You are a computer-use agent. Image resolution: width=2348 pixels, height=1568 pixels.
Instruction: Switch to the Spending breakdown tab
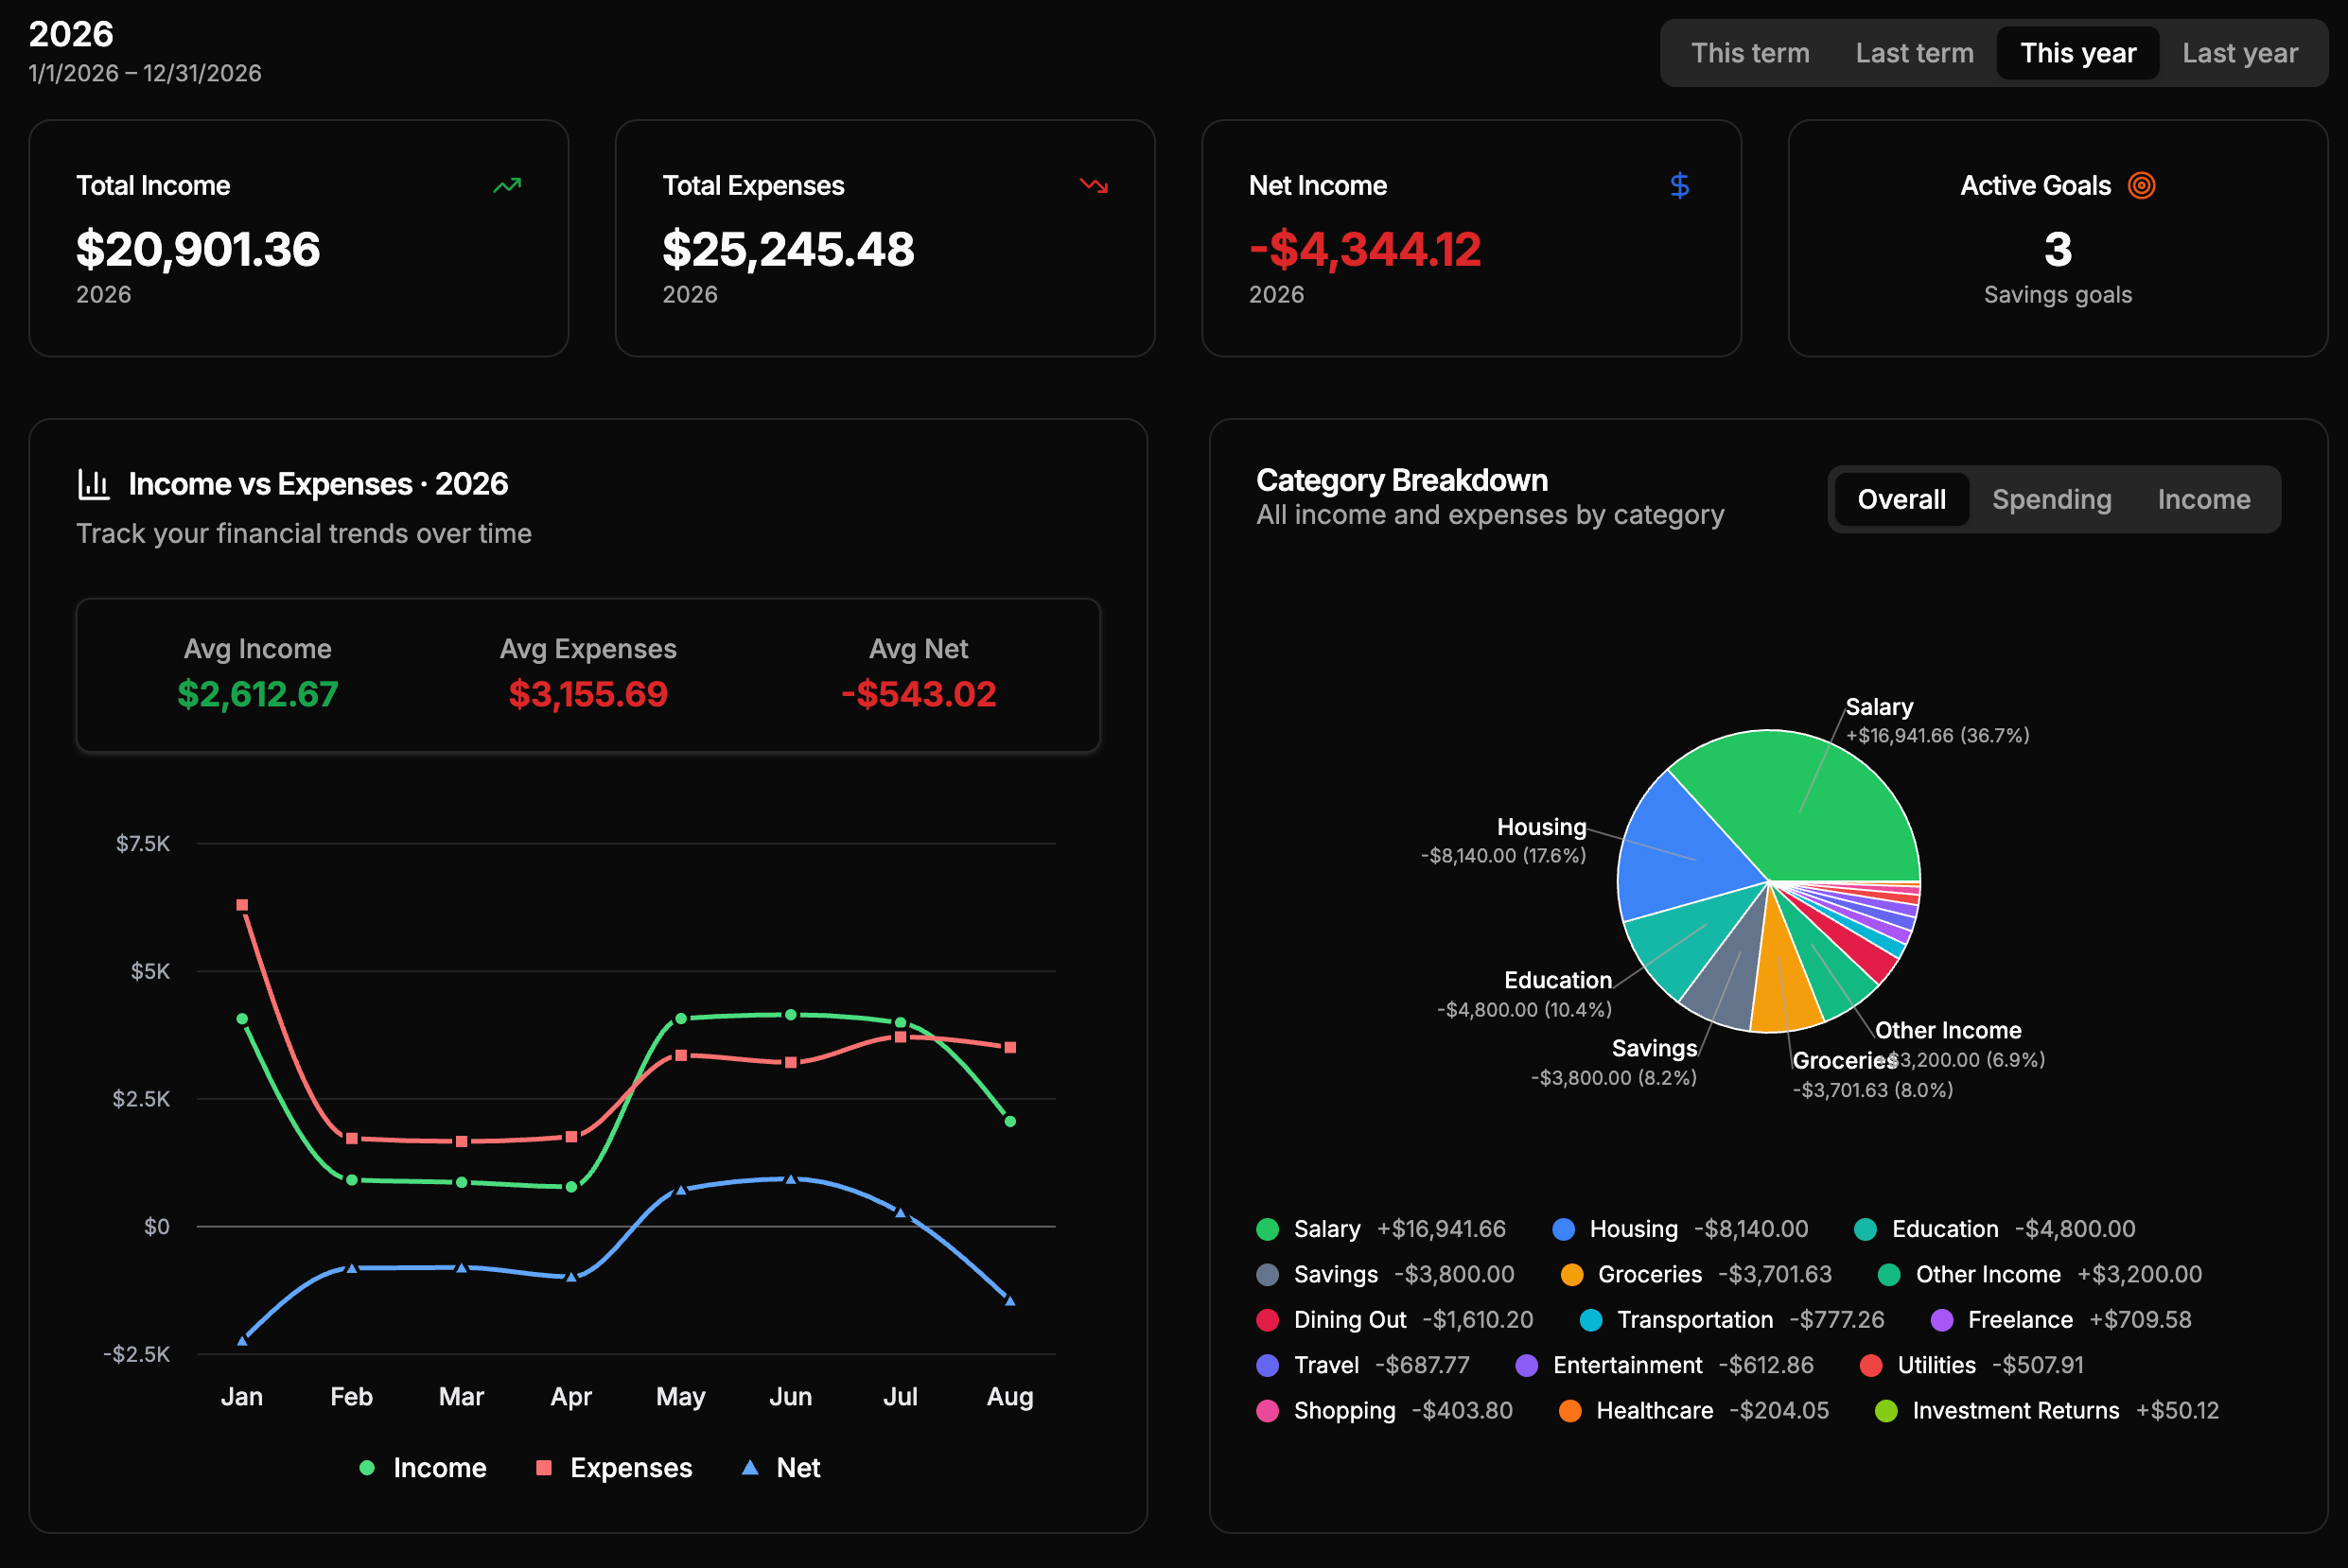(2051, 499)
